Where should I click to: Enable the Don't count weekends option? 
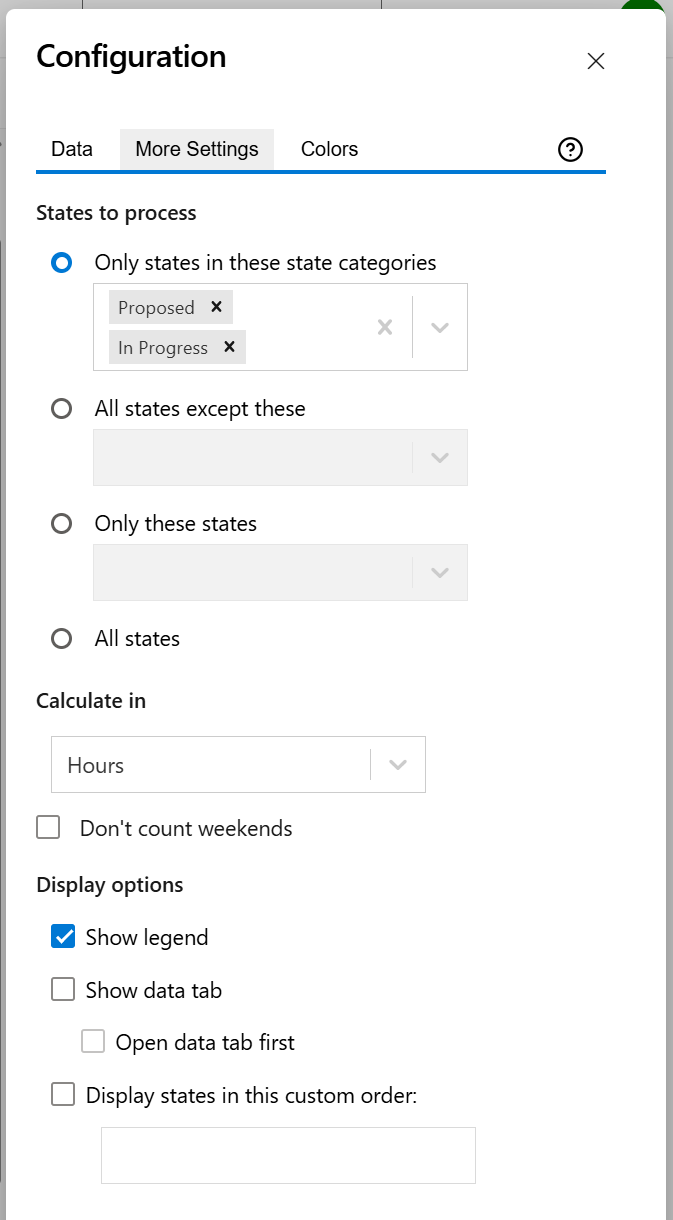(x=48, y=828)
